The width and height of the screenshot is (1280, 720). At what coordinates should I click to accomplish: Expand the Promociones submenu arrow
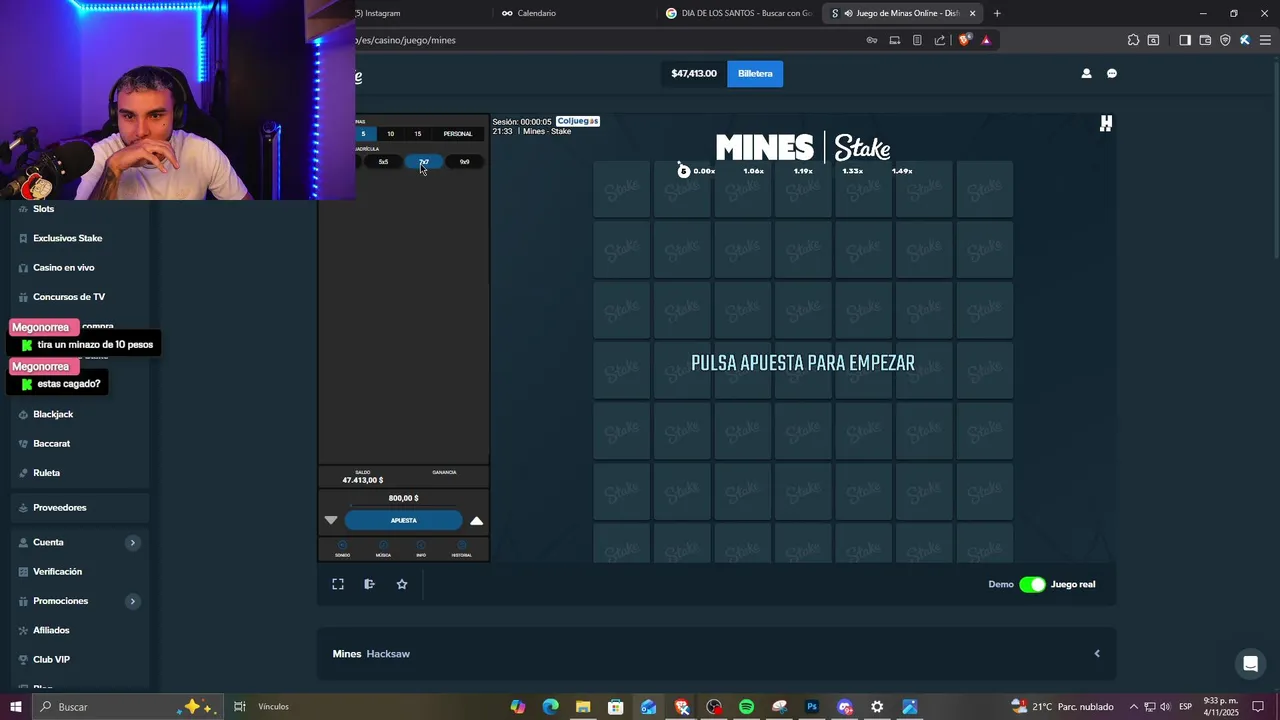coord(132,601)
